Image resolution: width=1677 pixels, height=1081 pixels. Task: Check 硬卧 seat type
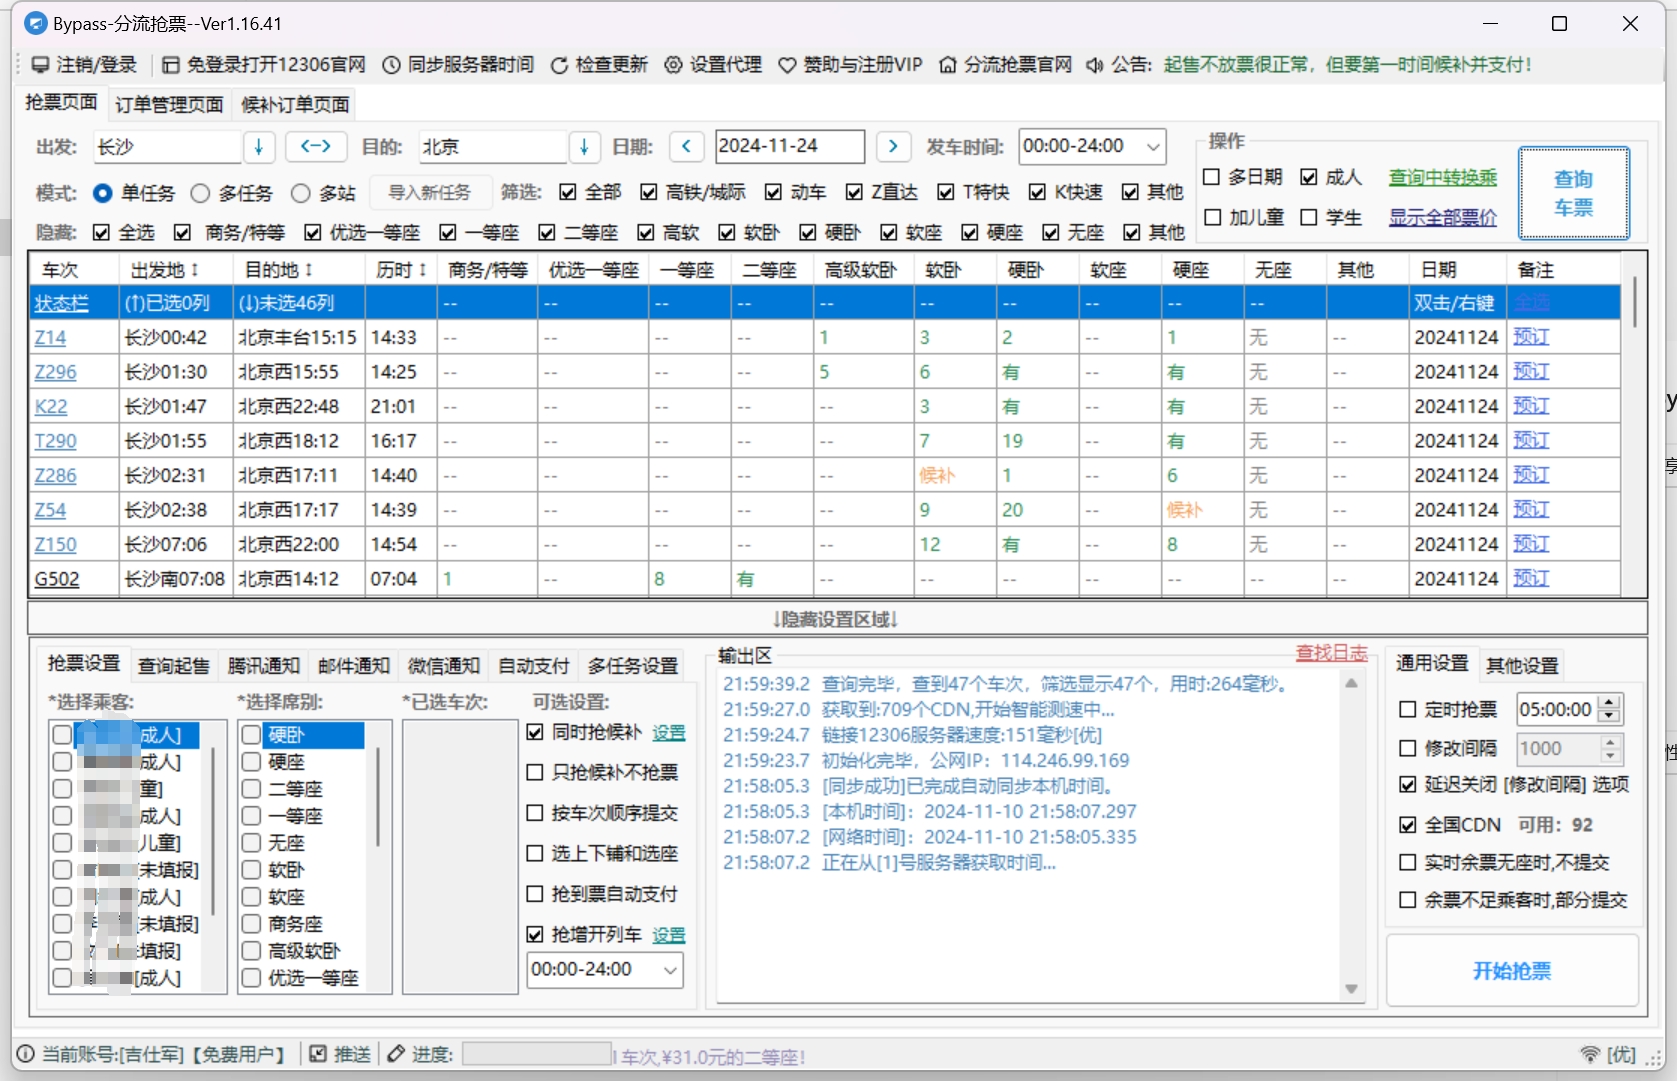coord(252,735)
